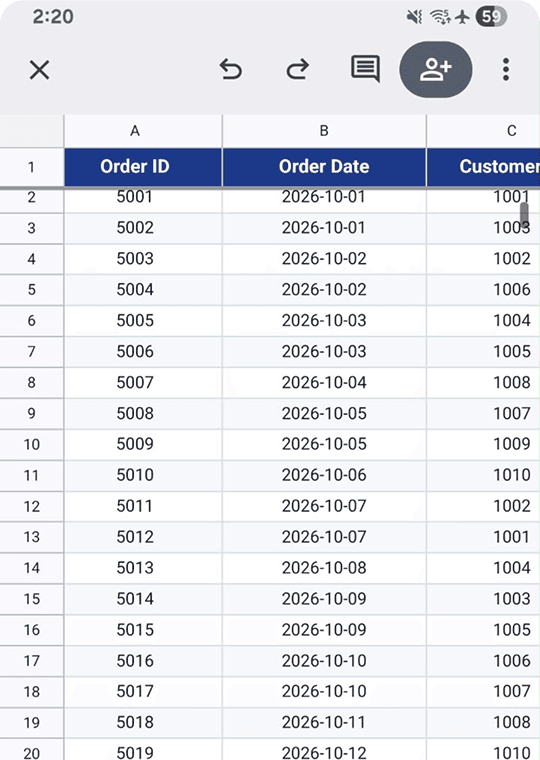540x760 pixels.
Task: Tap the battery level indicator
Action: pyautogui.click(x=492, y=17)
